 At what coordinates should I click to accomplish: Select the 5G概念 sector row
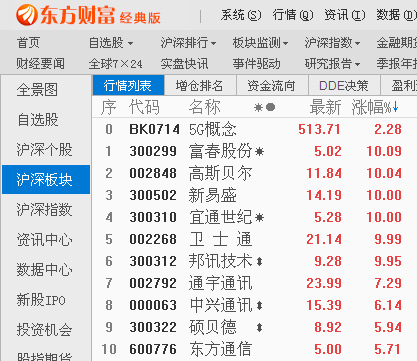254,129
